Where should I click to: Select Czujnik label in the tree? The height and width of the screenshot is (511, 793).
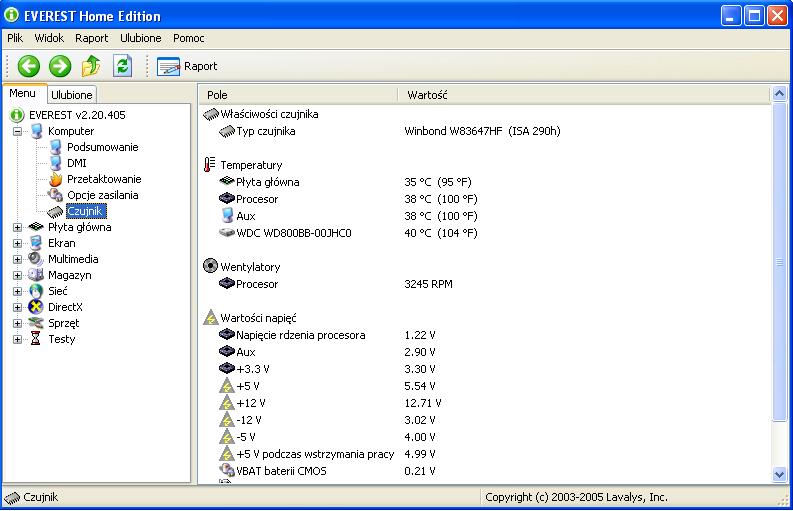[x=86, y=211]
